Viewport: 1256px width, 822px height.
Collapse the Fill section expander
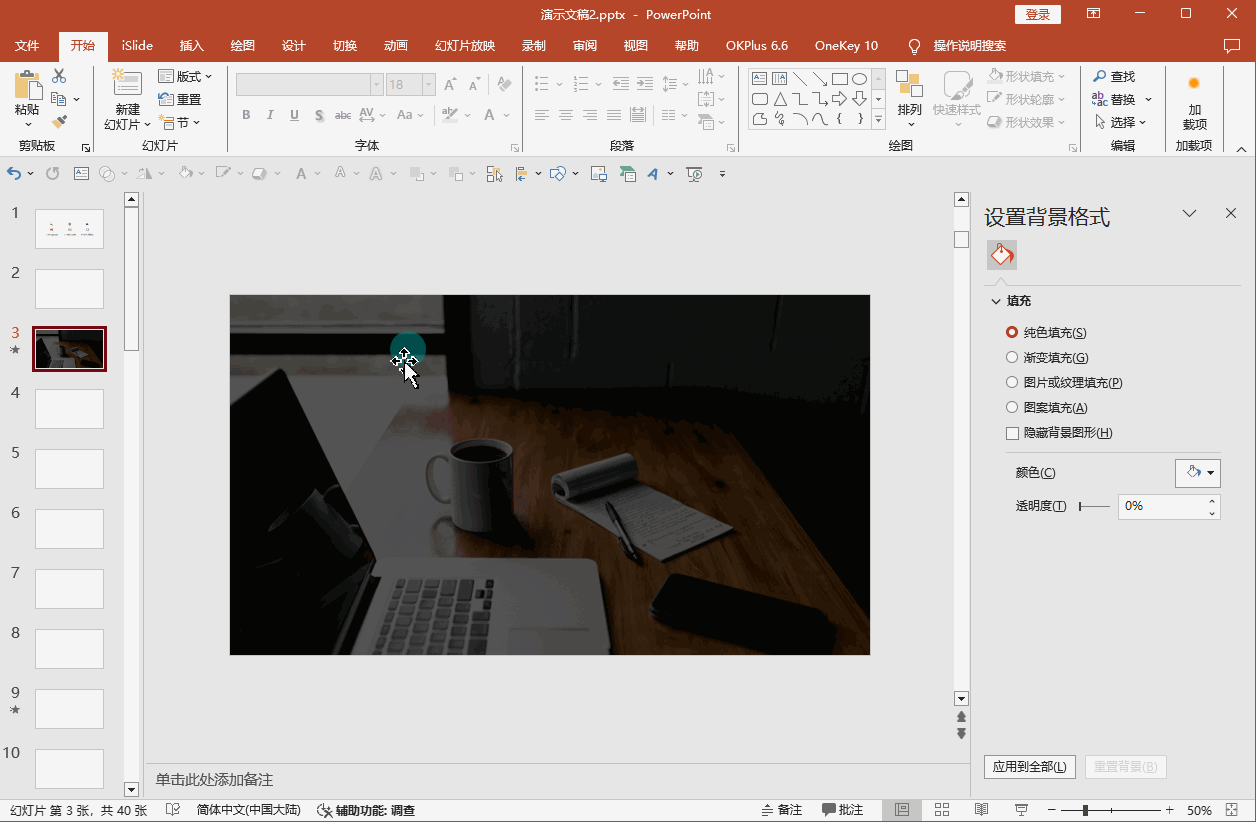coord(996,301)
